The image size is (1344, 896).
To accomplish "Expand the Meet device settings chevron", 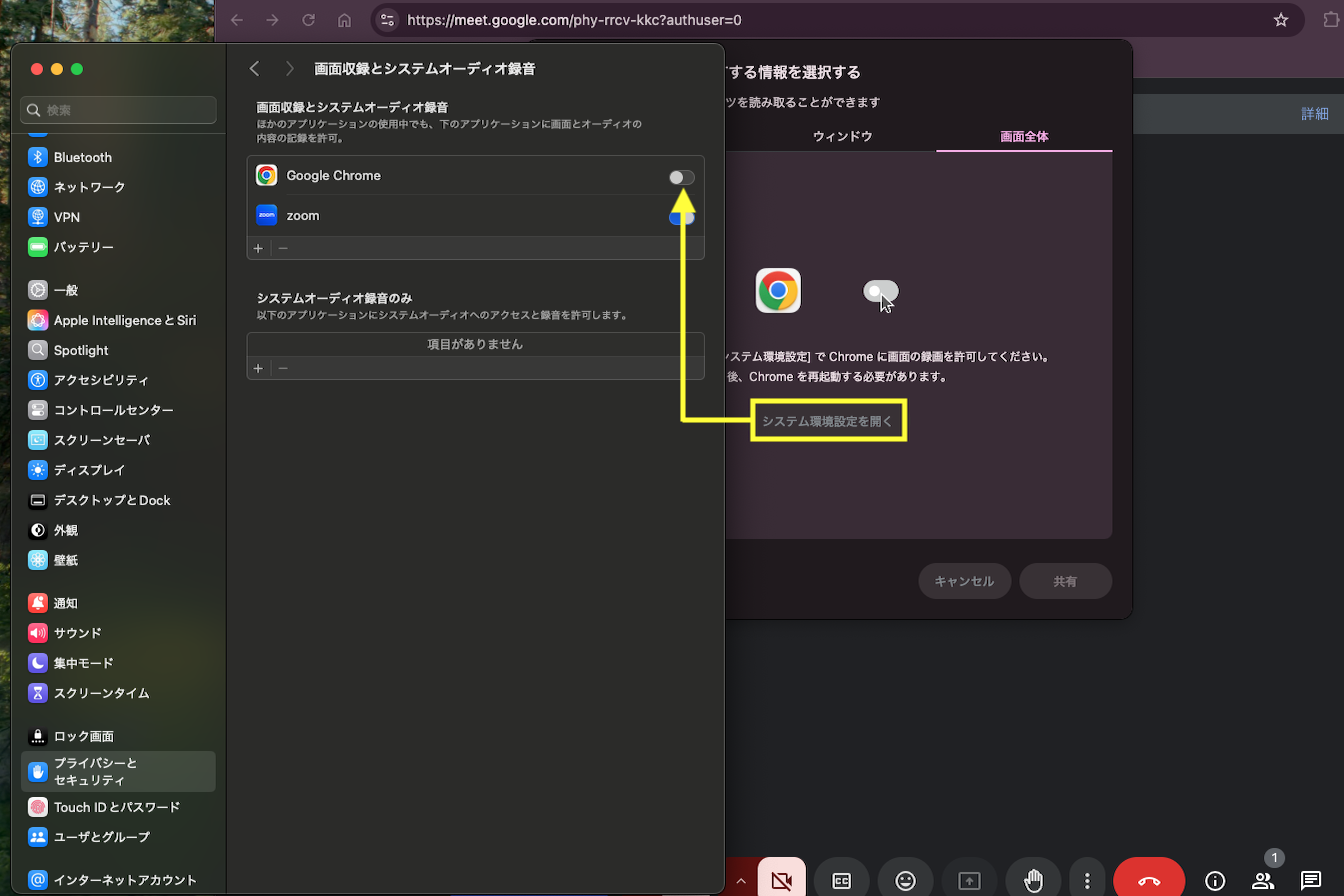I will (740, 880).
